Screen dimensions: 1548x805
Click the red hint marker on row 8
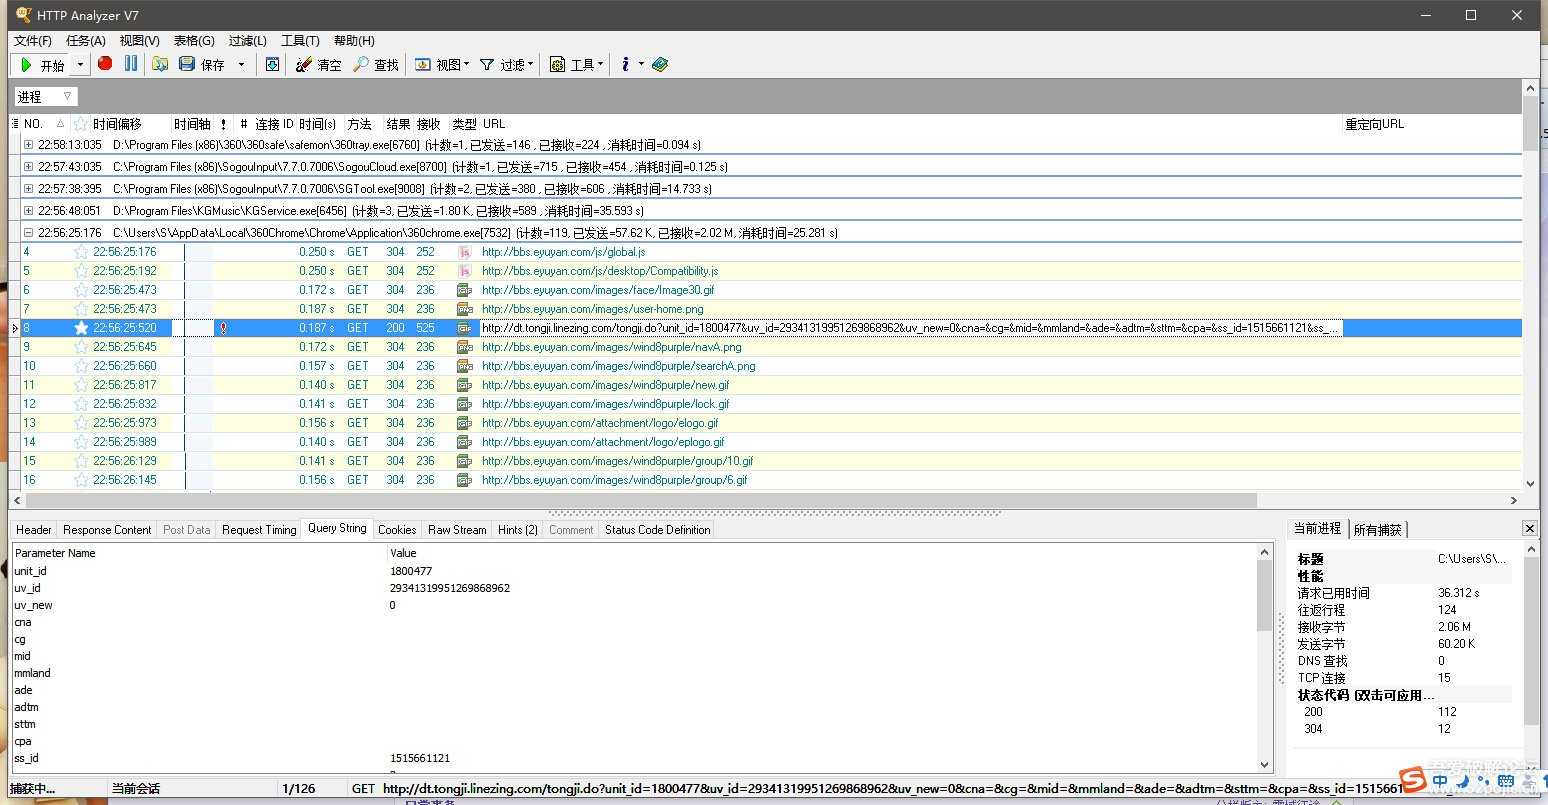(223, 328)
